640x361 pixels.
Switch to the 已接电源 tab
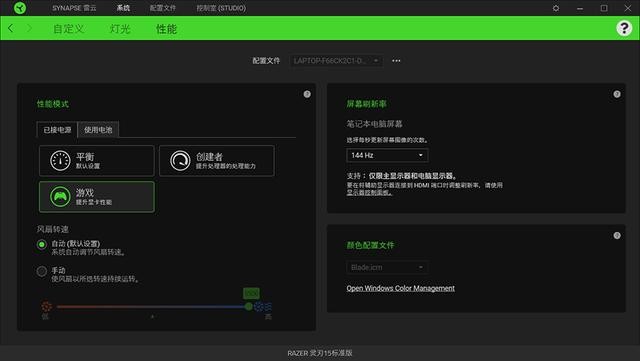(x=57, y=130)
